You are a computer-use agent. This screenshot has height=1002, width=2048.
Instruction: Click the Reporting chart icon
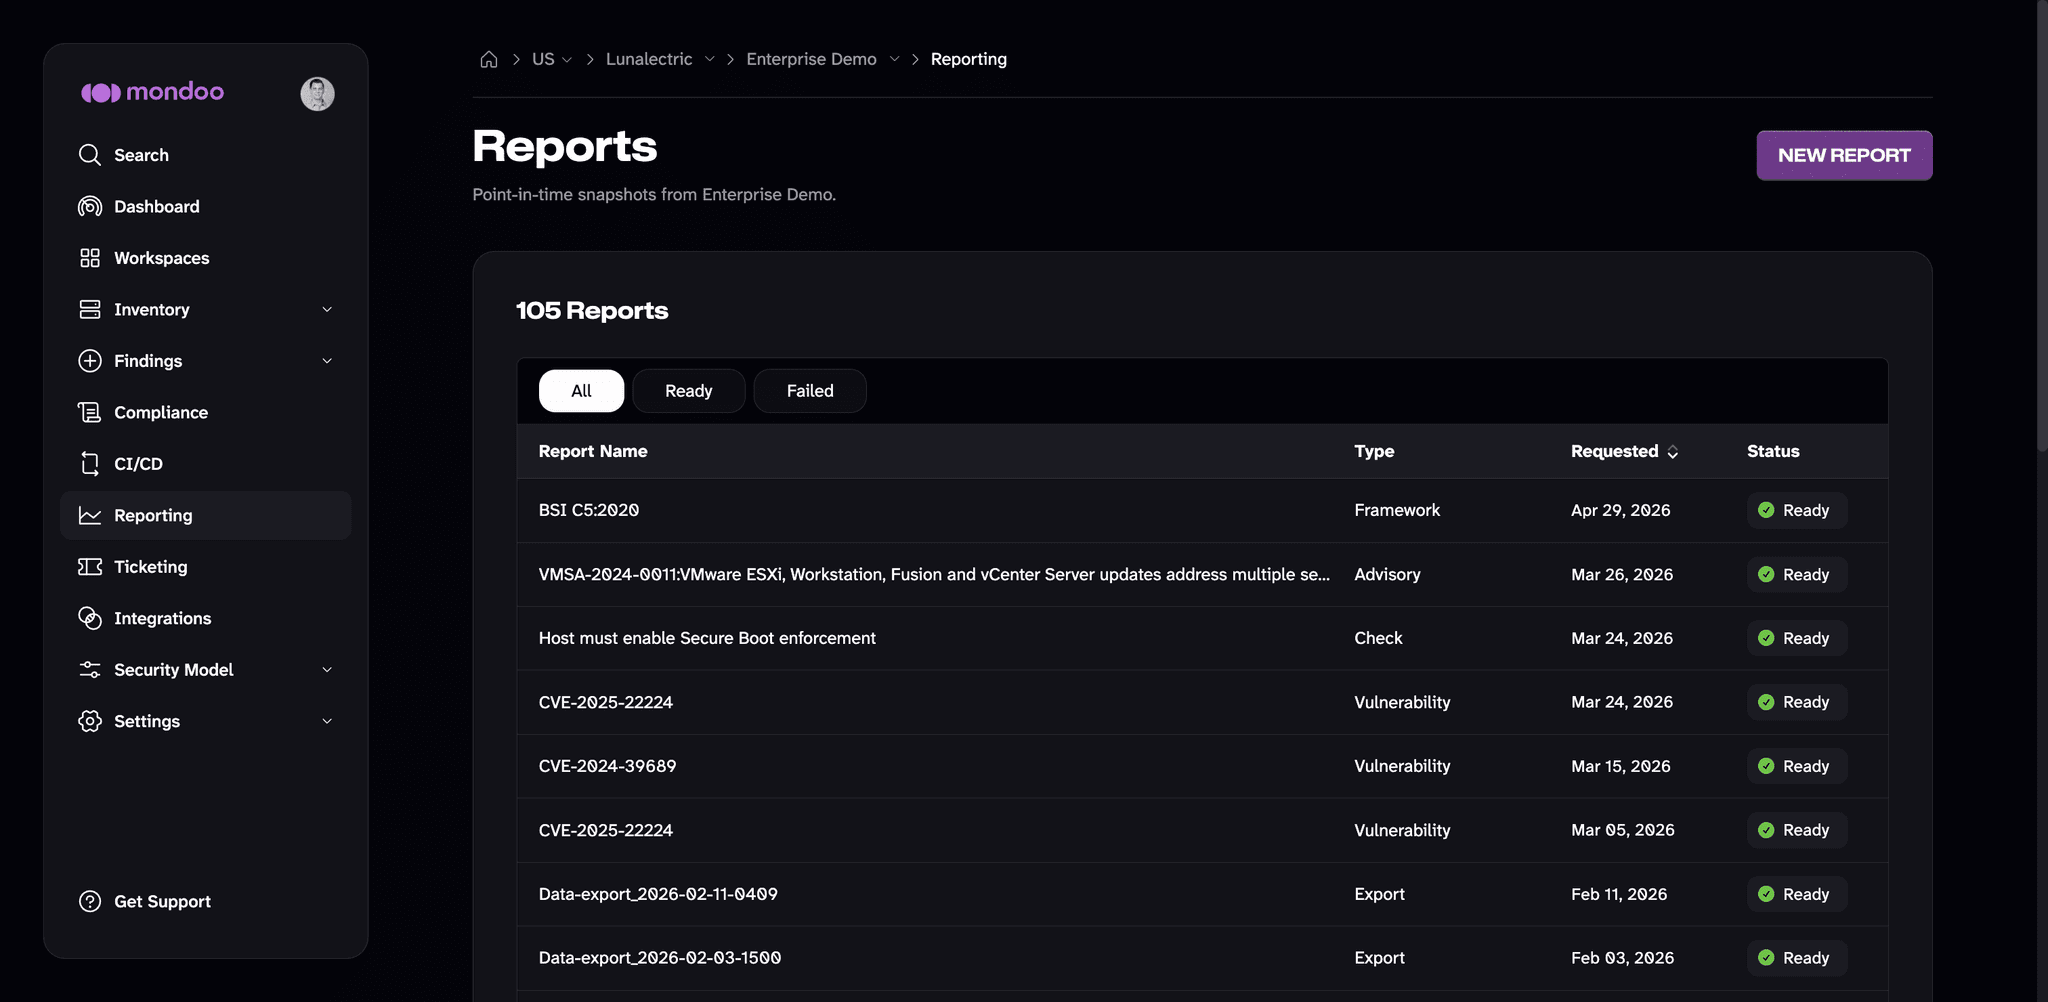[x=90, y=515]
